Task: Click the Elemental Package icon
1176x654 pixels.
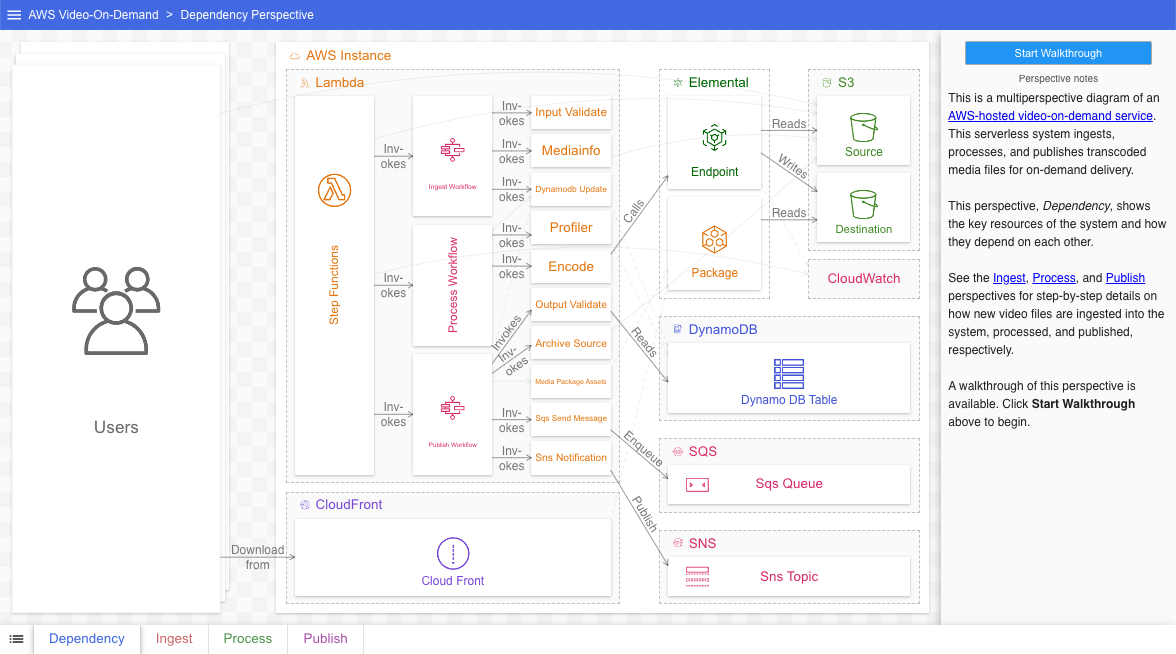Action: tap(714, 239)
